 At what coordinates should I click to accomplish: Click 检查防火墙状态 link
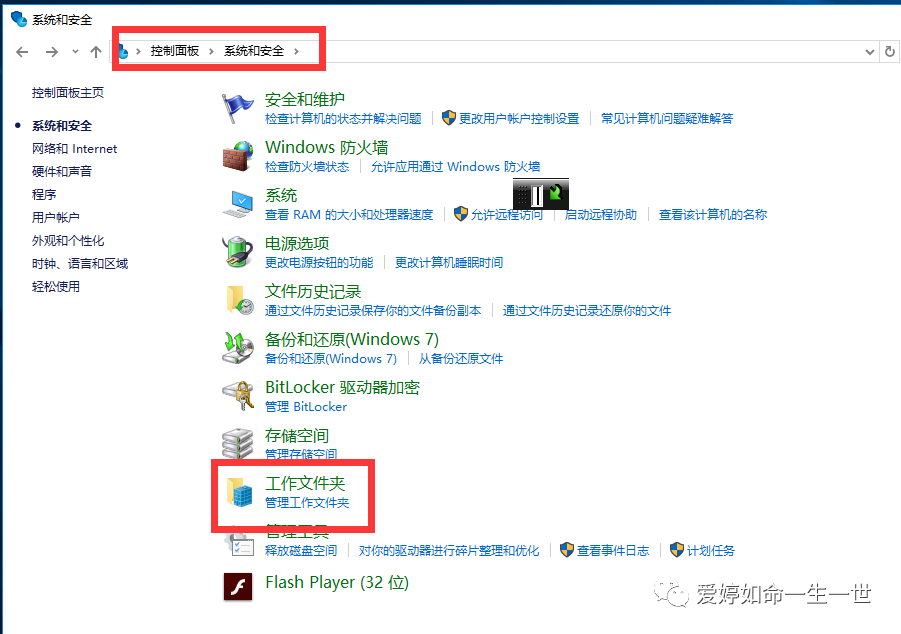point(307,167)
